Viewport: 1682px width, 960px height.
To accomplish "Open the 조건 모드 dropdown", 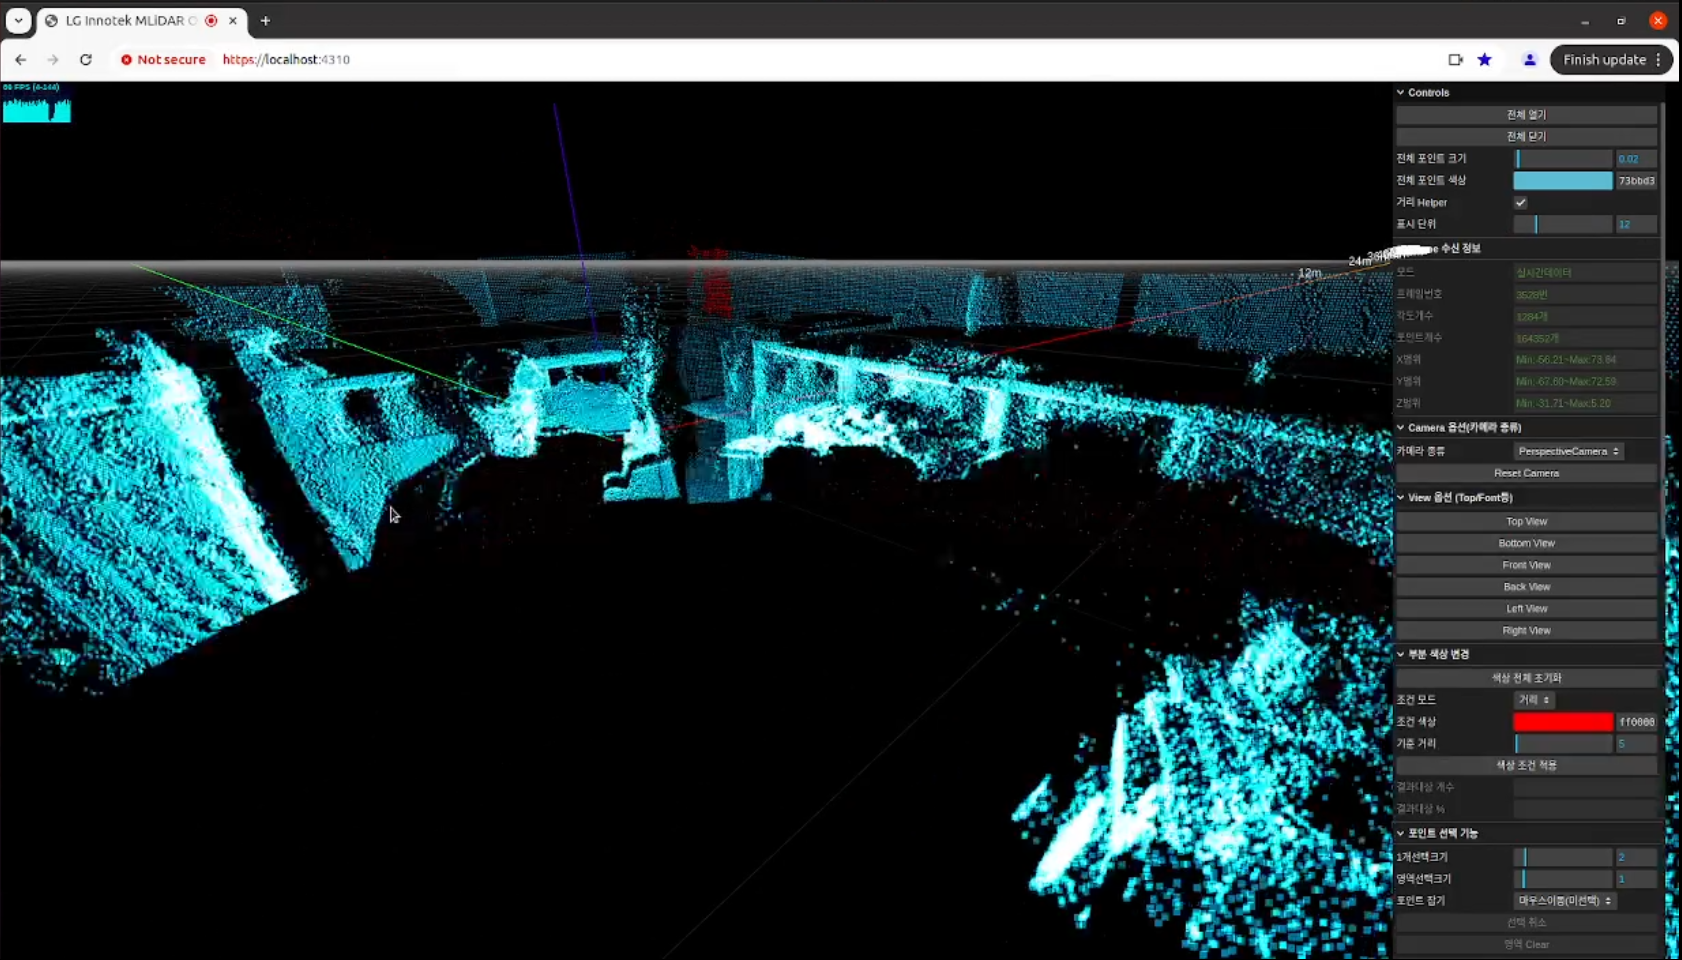I will (x=1533, y=700).
